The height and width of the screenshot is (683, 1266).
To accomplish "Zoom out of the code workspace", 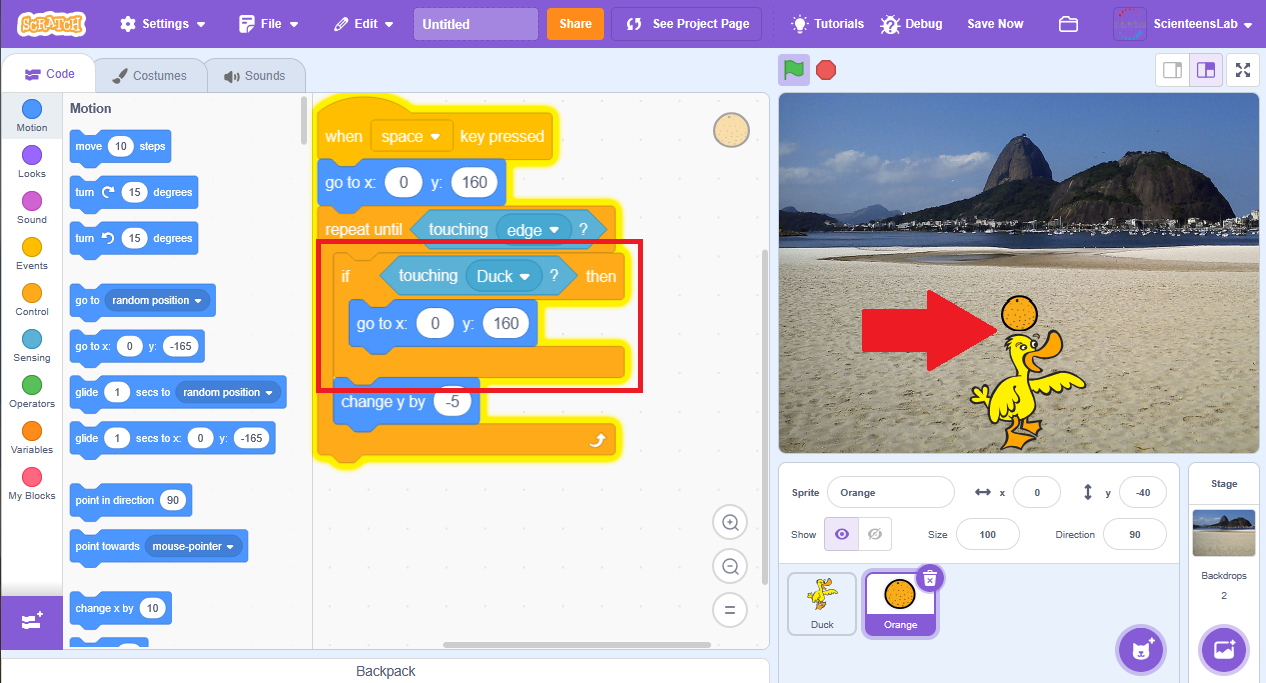I will [730, 566].
